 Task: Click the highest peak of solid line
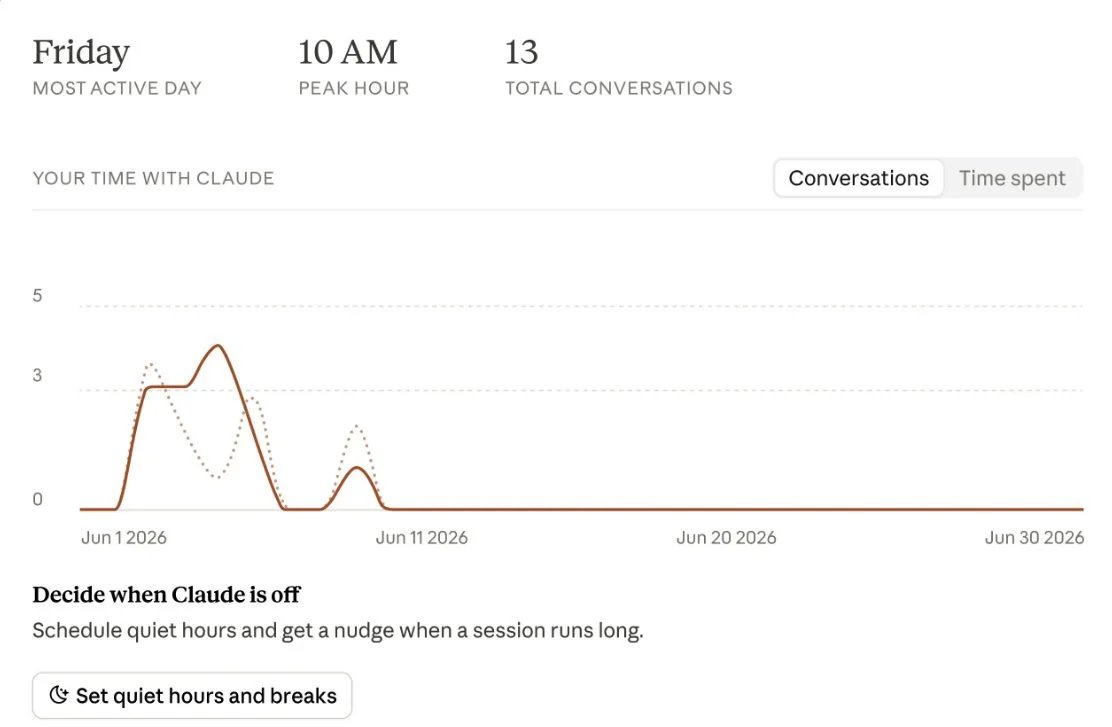point(218,346)
